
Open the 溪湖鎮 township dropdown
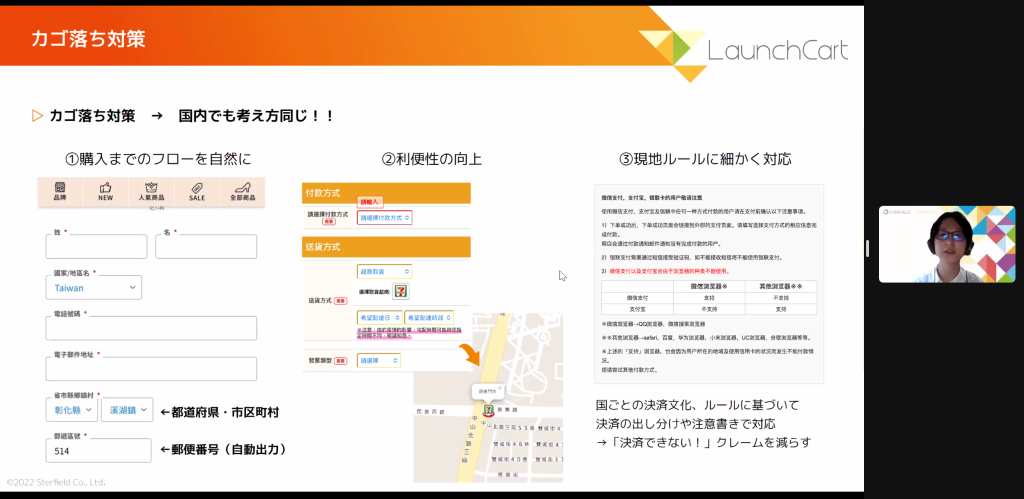[126, 410]
